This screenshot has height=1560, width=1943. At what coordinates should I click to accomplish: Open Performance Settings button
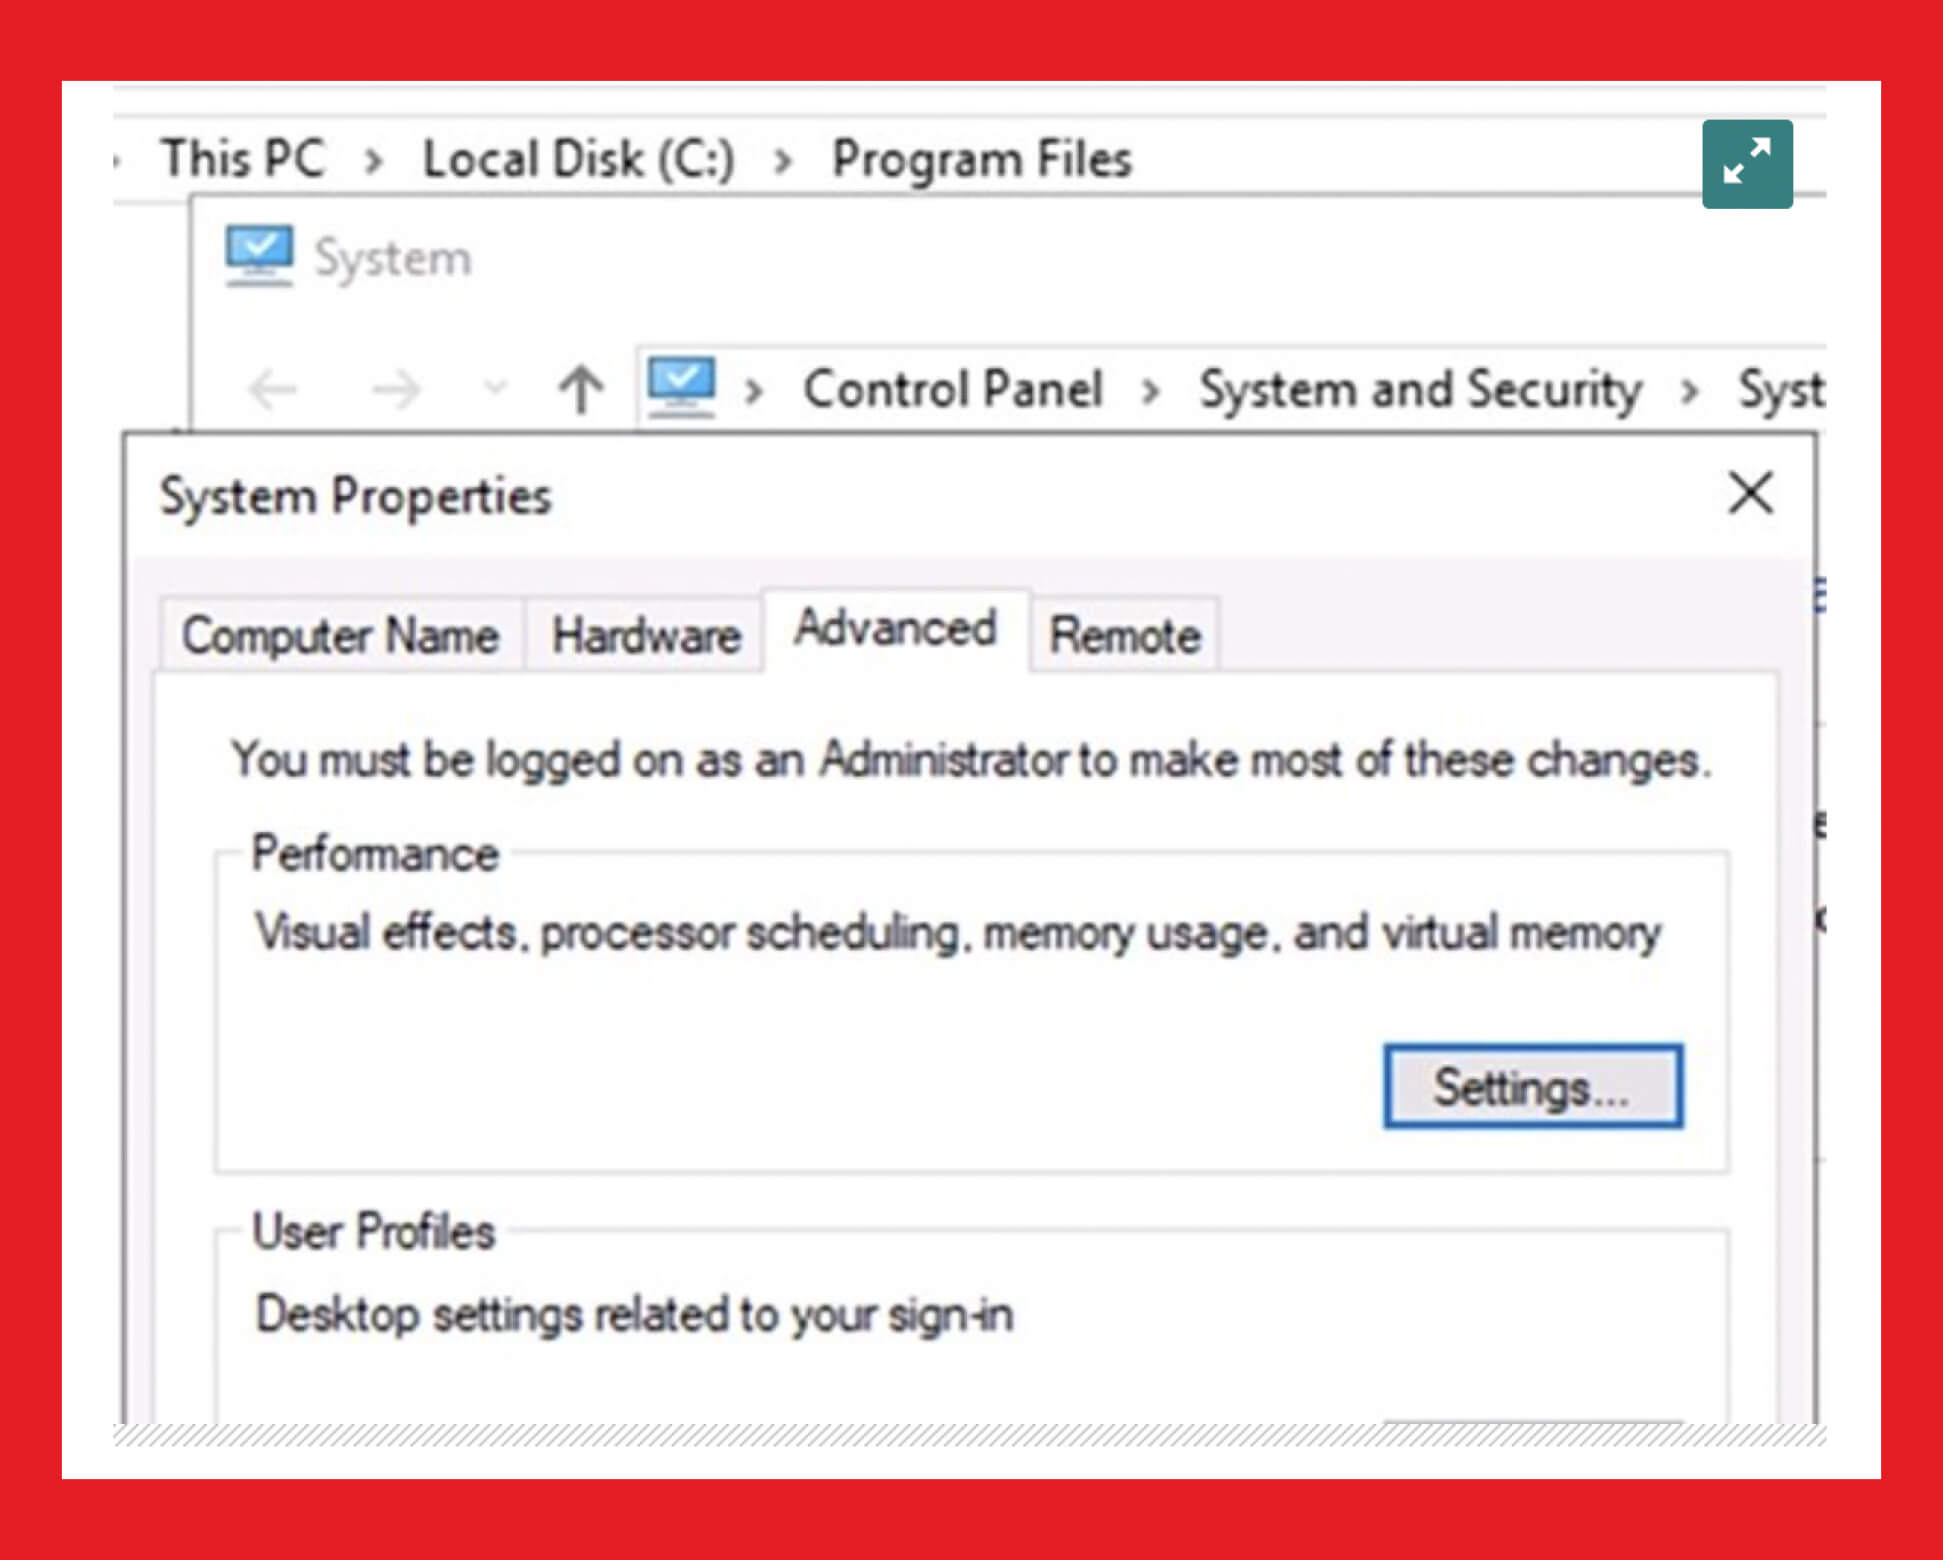click(1533, 1087)
